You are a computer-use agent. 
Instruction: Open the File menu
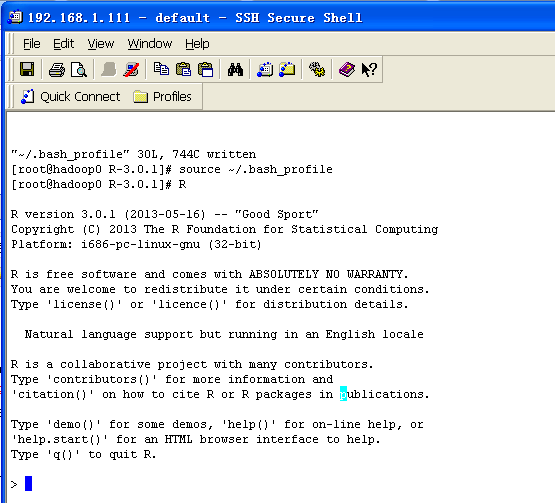point(32,44)
